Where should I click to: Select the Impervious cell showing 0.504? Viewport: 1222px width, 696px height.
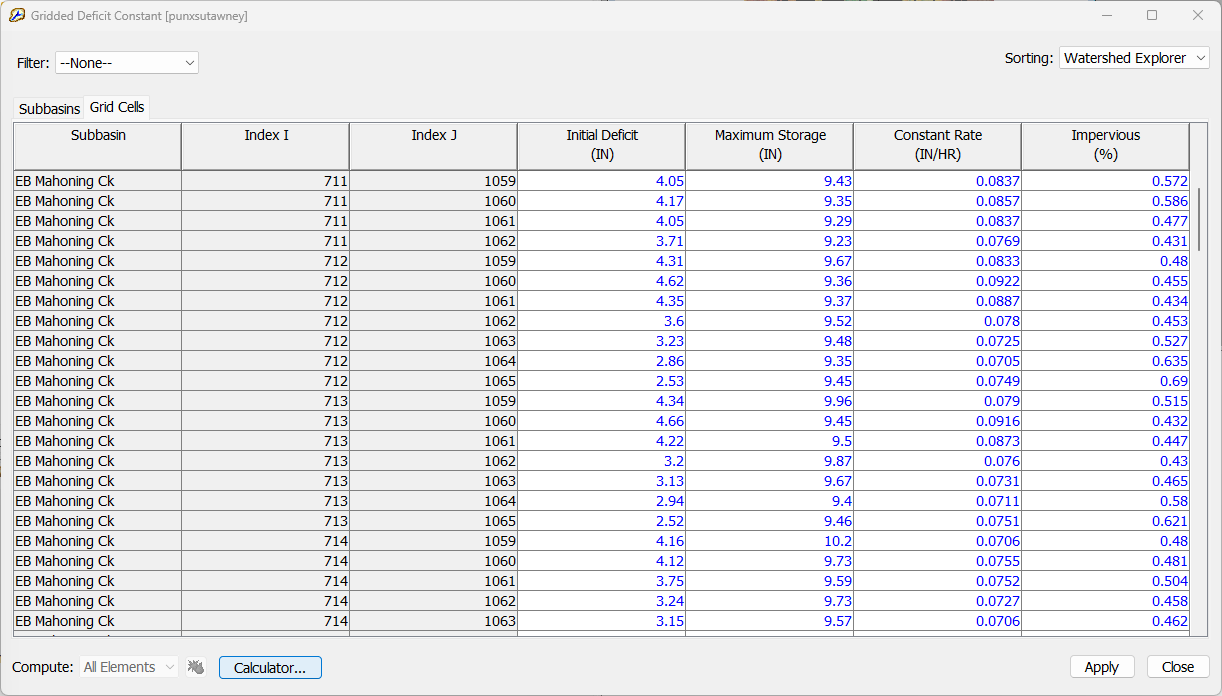(1106, 581)
